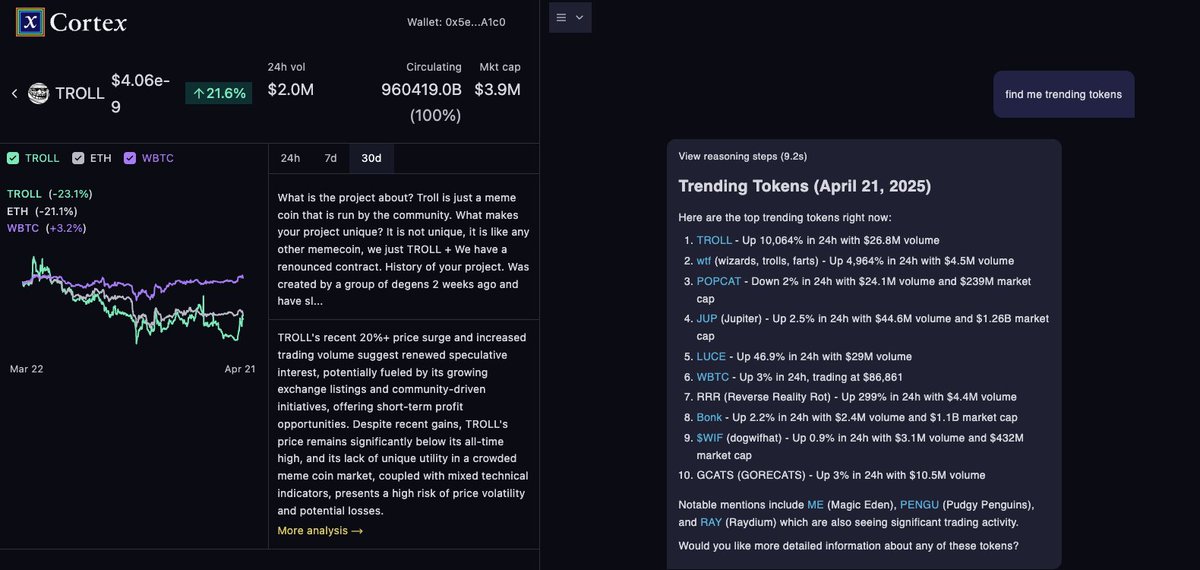The width and height of the screenshot is (1200, 570).
Task: Open the wtf token link
Action: [703, 261]
